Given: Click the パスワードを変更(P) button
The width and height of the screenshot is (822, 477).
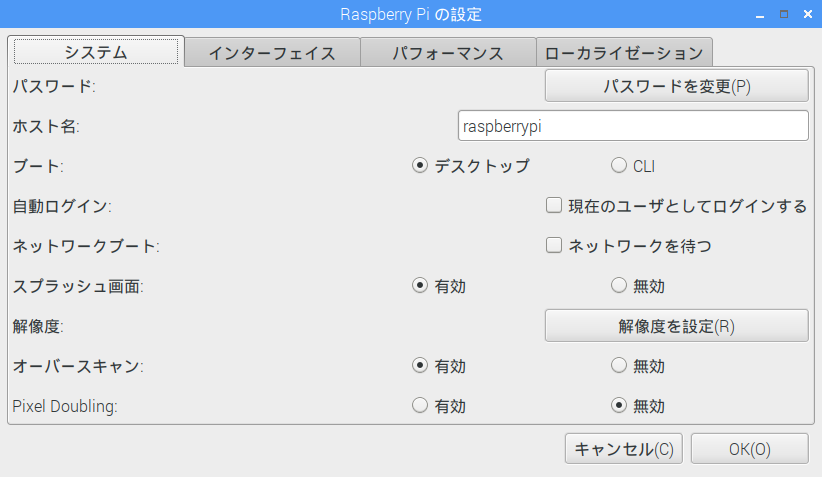Looking at the screenshot, I should coord(677,85).
